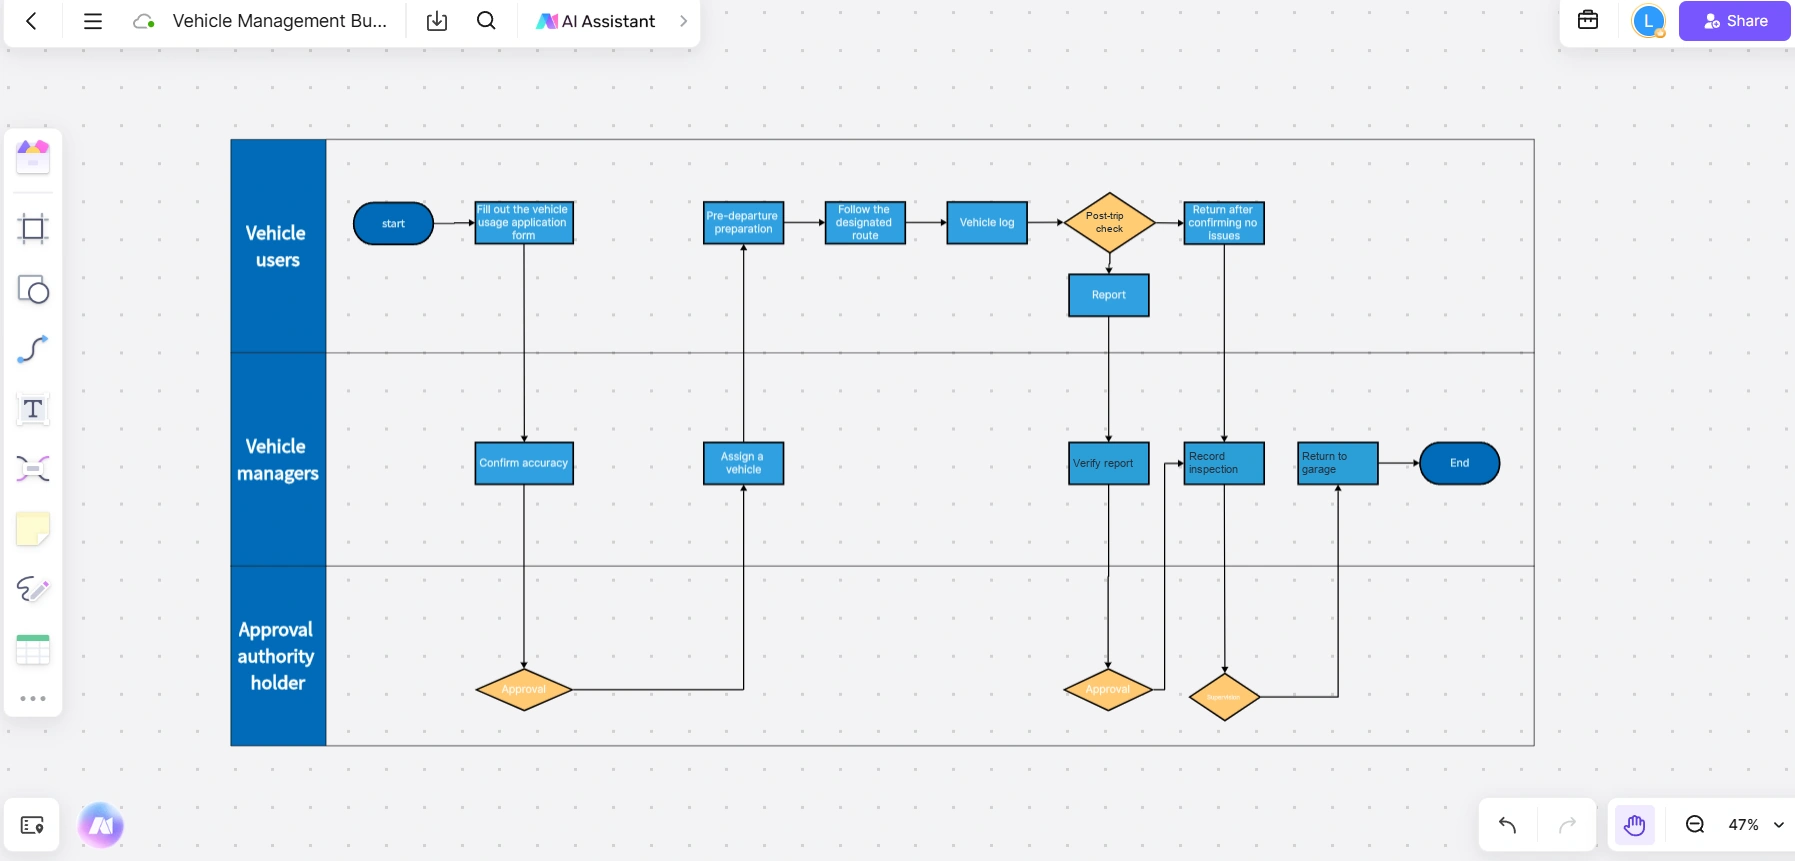
Task: Pick the yellow Sticky note tool
Action: [x=33, y=529]
